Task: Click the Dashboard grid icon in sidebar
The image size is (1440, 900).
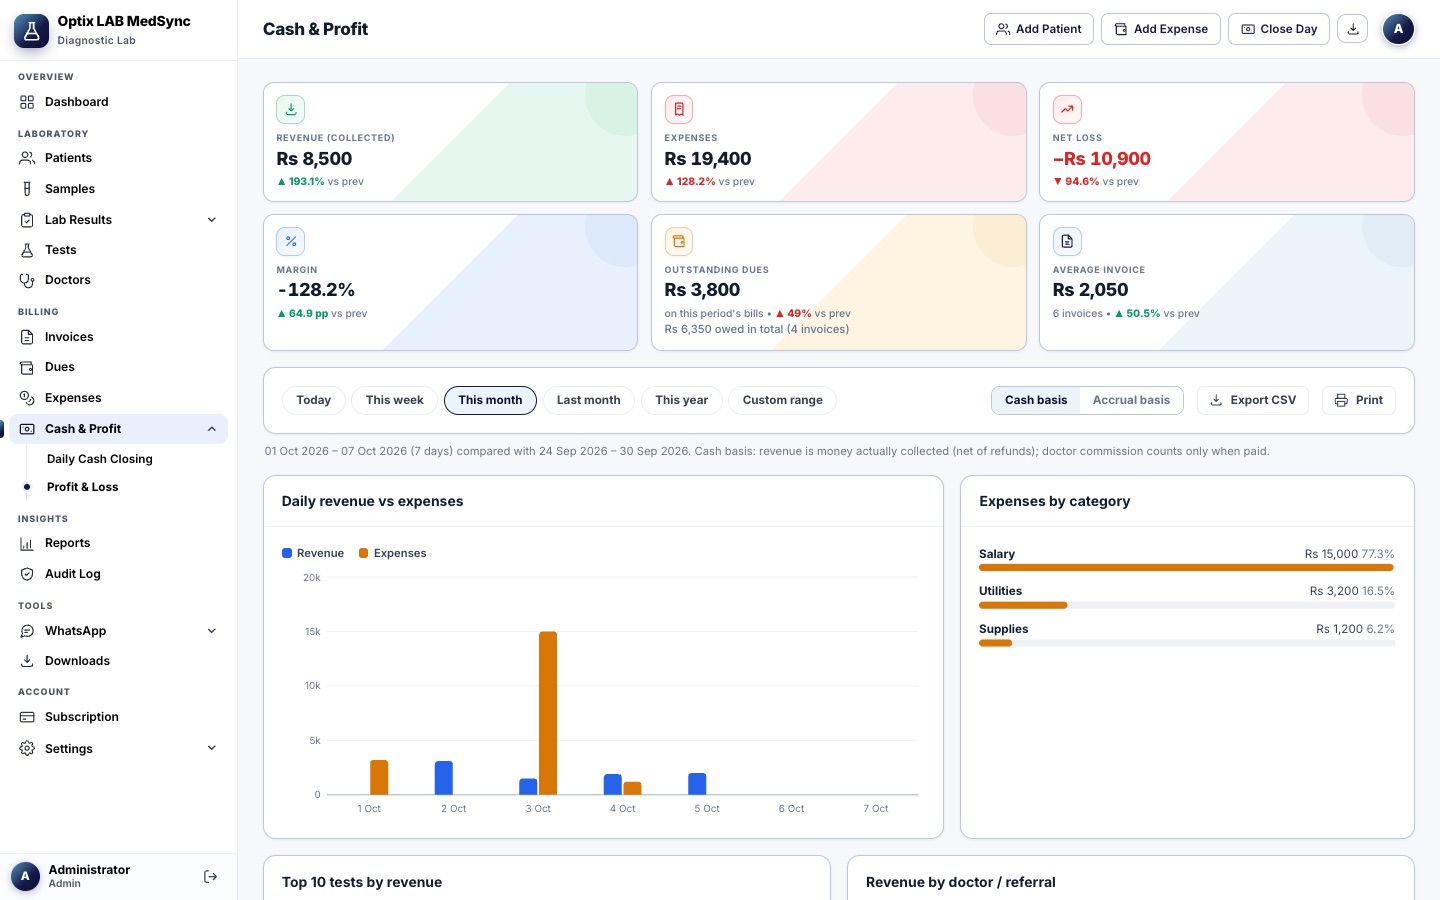Action: pyautogui.click(x=27, y=102)
